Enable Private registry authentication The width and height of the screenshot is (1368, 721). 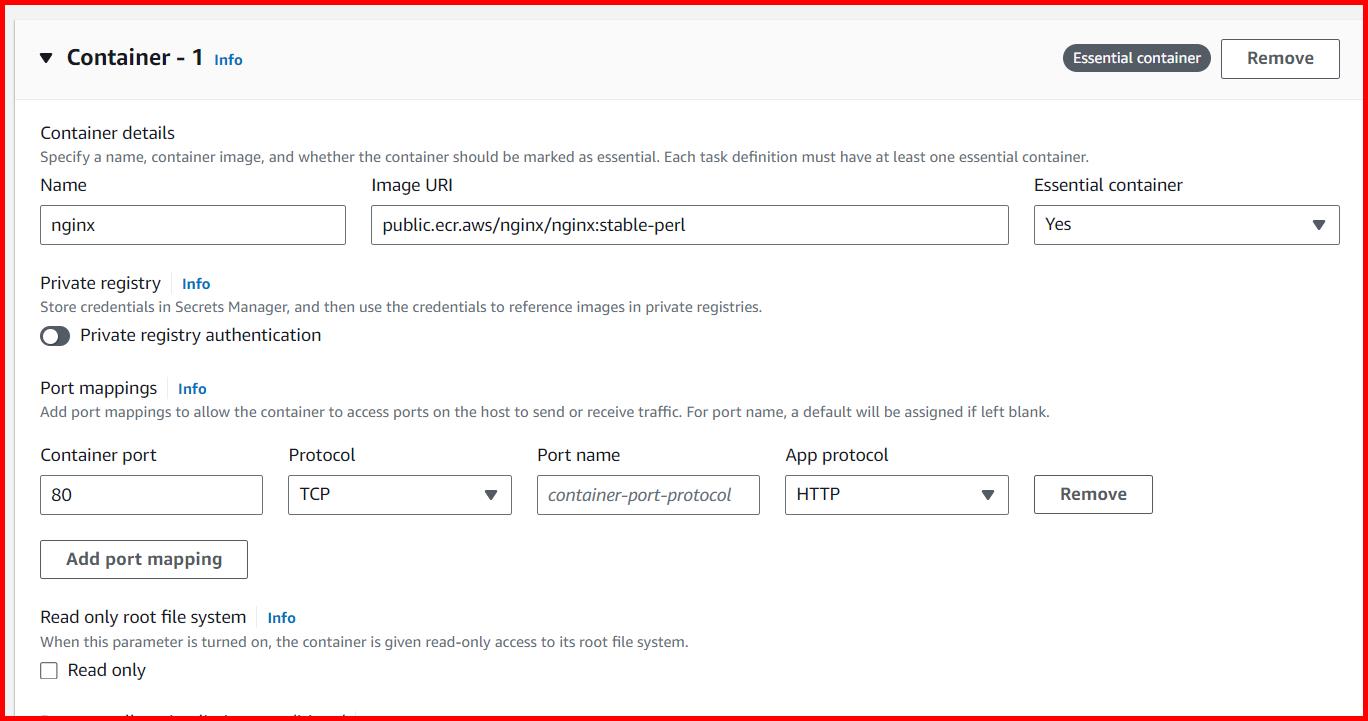coord(55,336)
